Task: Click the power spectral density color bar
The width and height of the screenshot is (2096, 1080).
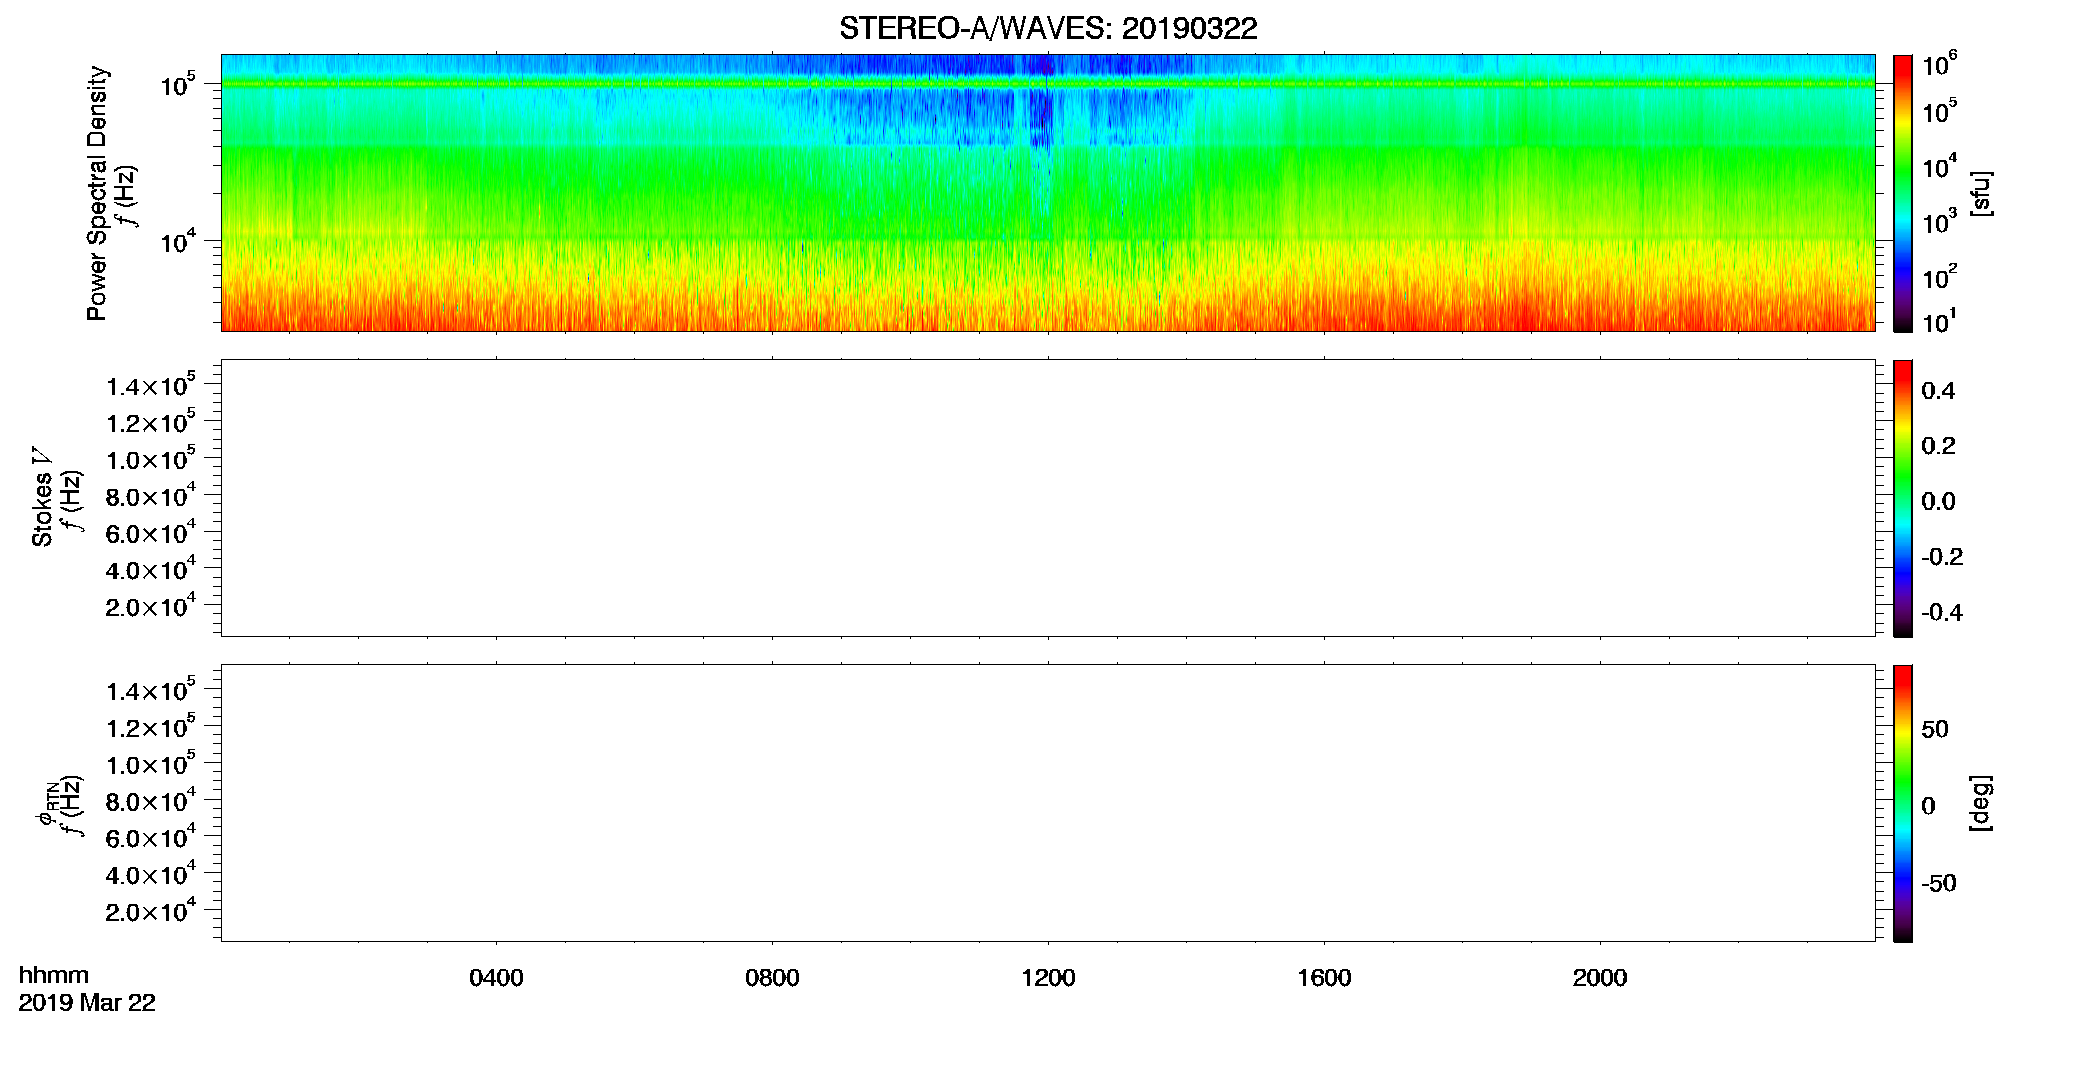Action: point(1902,193)
